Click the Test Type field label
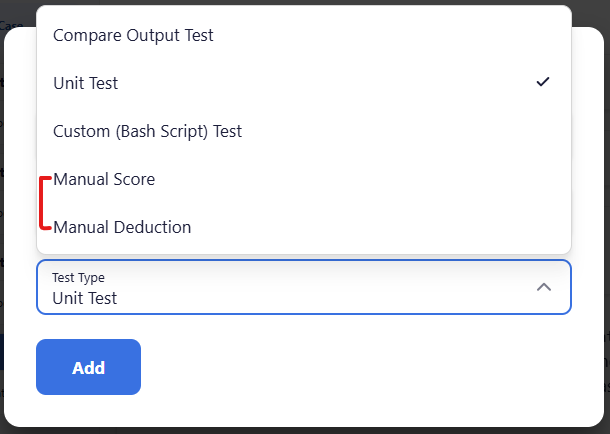 [x=78, y=278]
